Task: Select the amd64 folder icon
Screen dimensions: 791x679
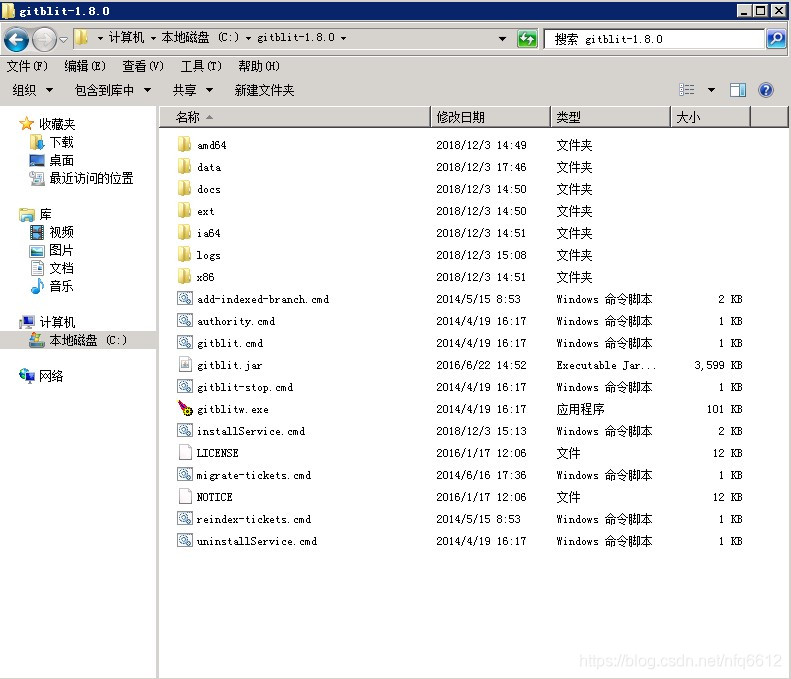Action: [184, 144]
